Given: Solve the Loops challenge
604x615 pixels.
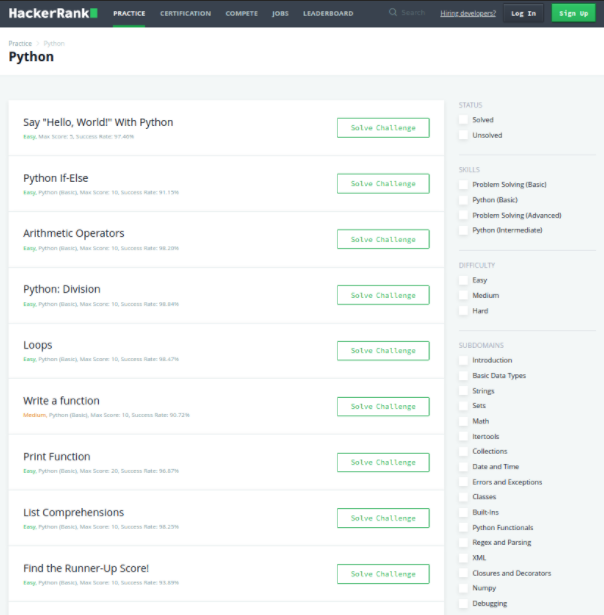Looking at the screenshot, I should 383,351.
